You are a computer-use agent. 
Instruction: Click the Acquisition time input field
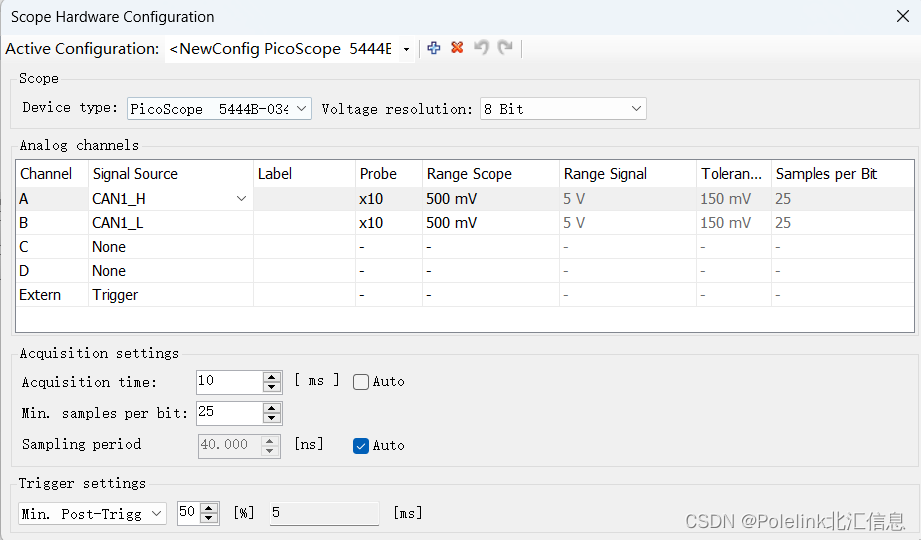(x=230, y=382)
